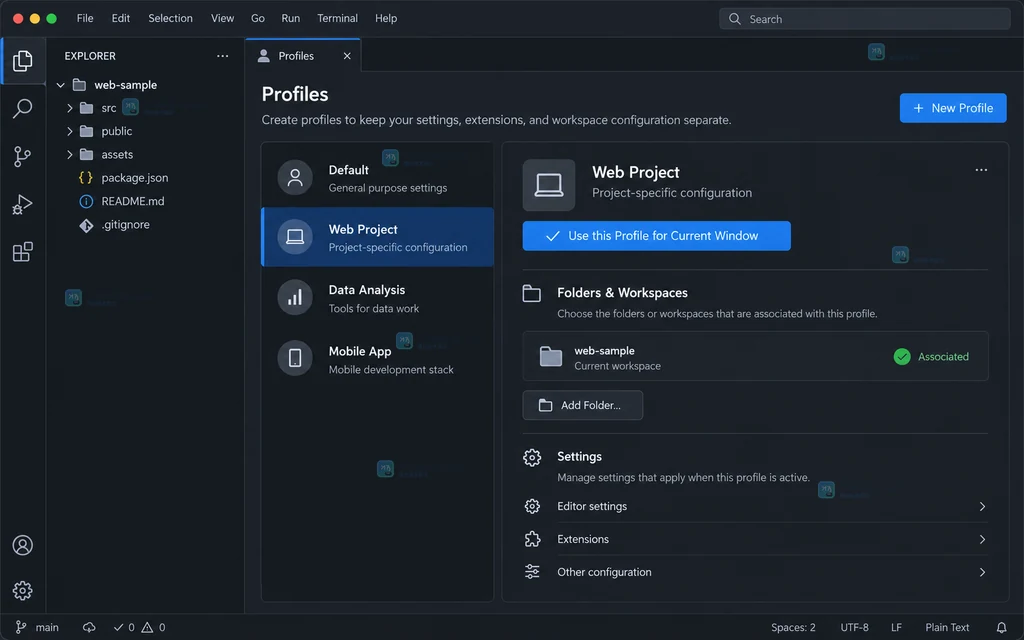Click the Explorer more actions ellipsis
Viewport: 1024px width, 640px height.
click(223, 56)
